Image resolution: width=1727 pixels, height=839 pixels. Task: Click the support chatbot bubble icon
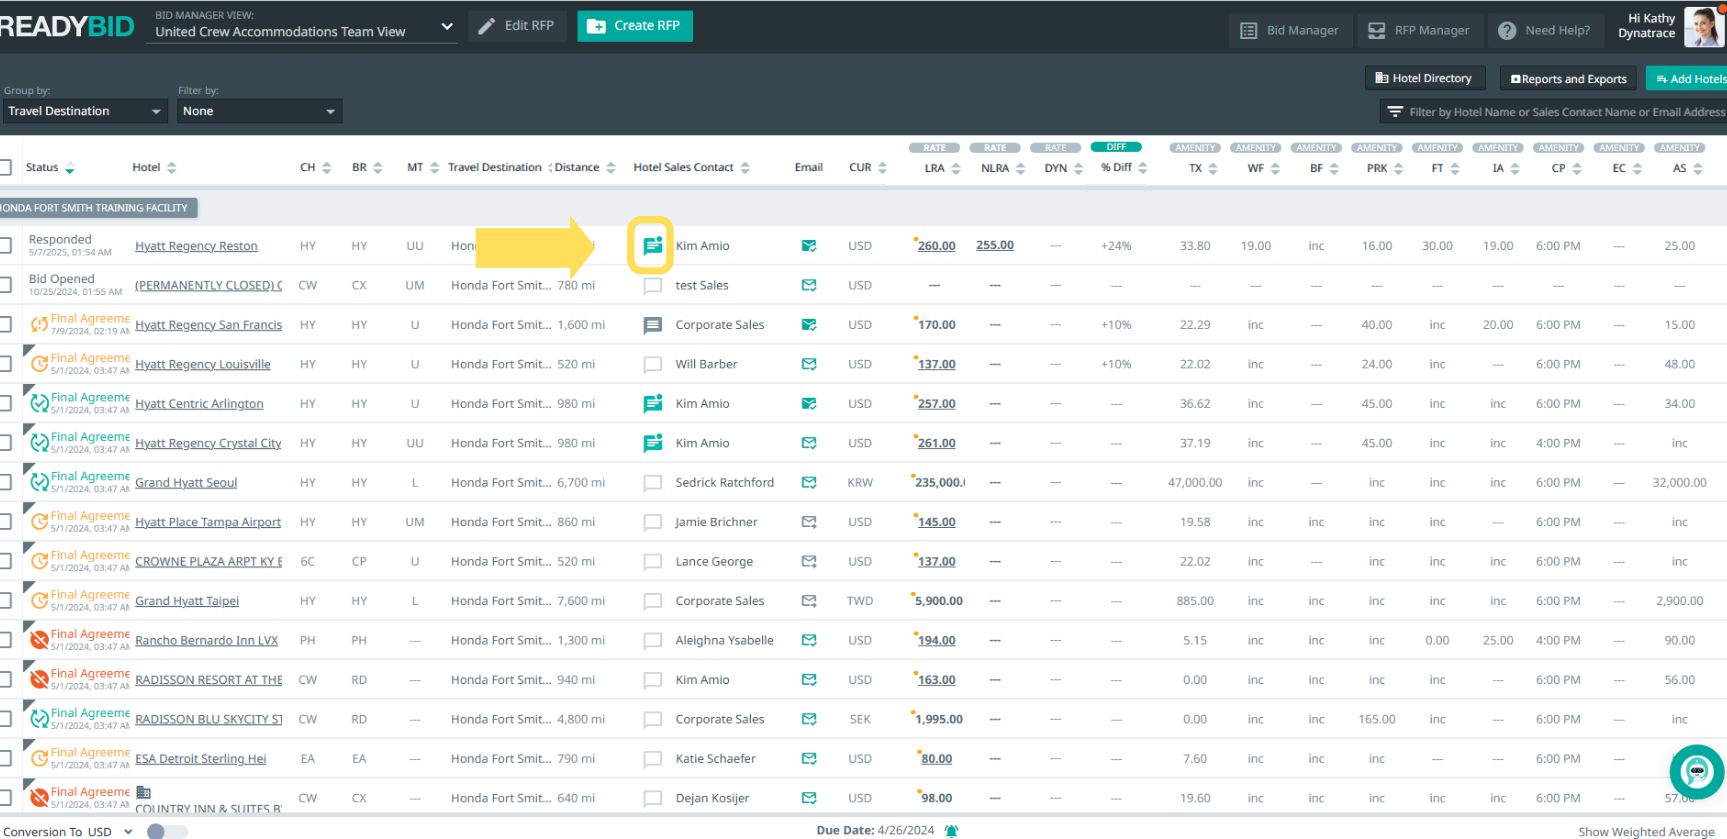[1697, 771]
